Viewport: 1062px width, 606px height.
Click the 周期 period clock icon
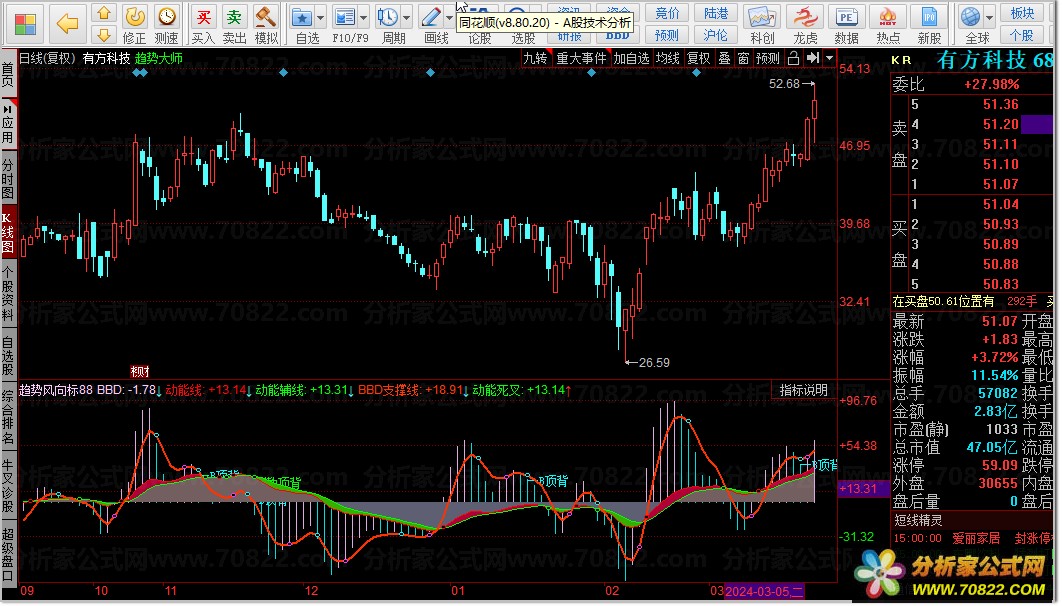click(x=388, y=18)
